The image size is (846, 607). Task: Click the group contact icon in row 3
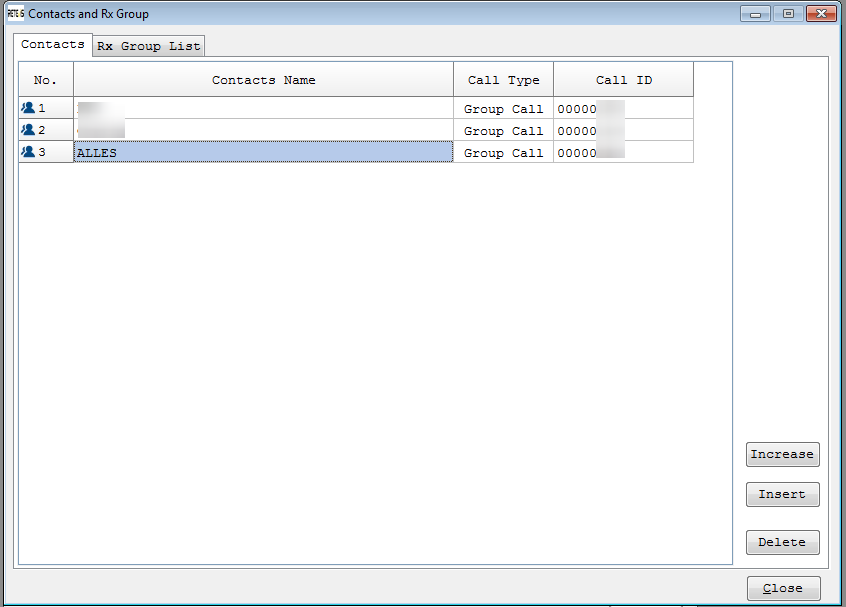click(x=28, y=152)
